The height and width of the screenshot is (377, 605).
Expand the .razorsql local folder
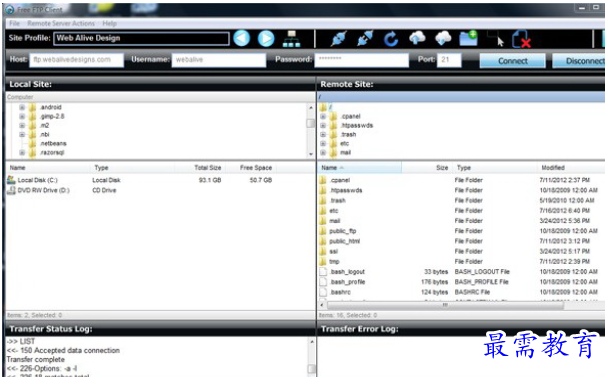(22, 152)
